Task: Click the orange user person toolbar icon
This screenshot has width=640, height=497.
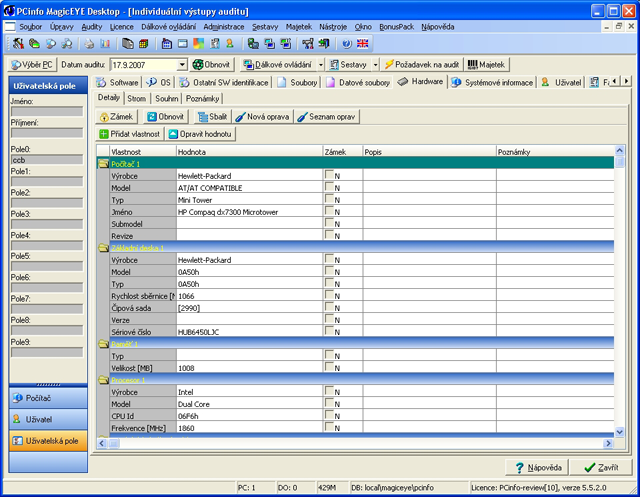Action: 230,43
